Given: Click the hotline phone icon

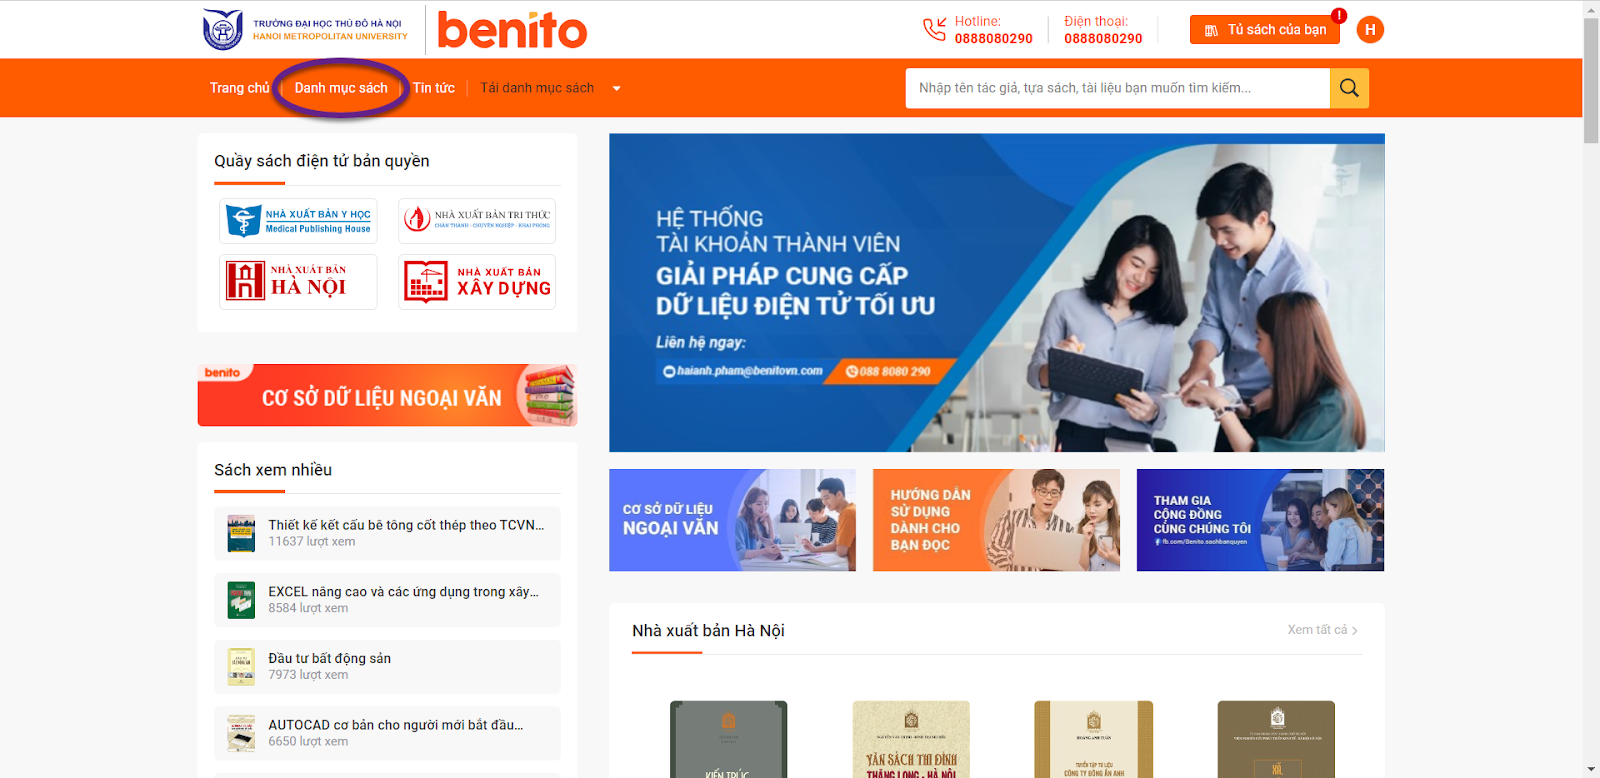Looking at the screenshot, I should [934, 30].
